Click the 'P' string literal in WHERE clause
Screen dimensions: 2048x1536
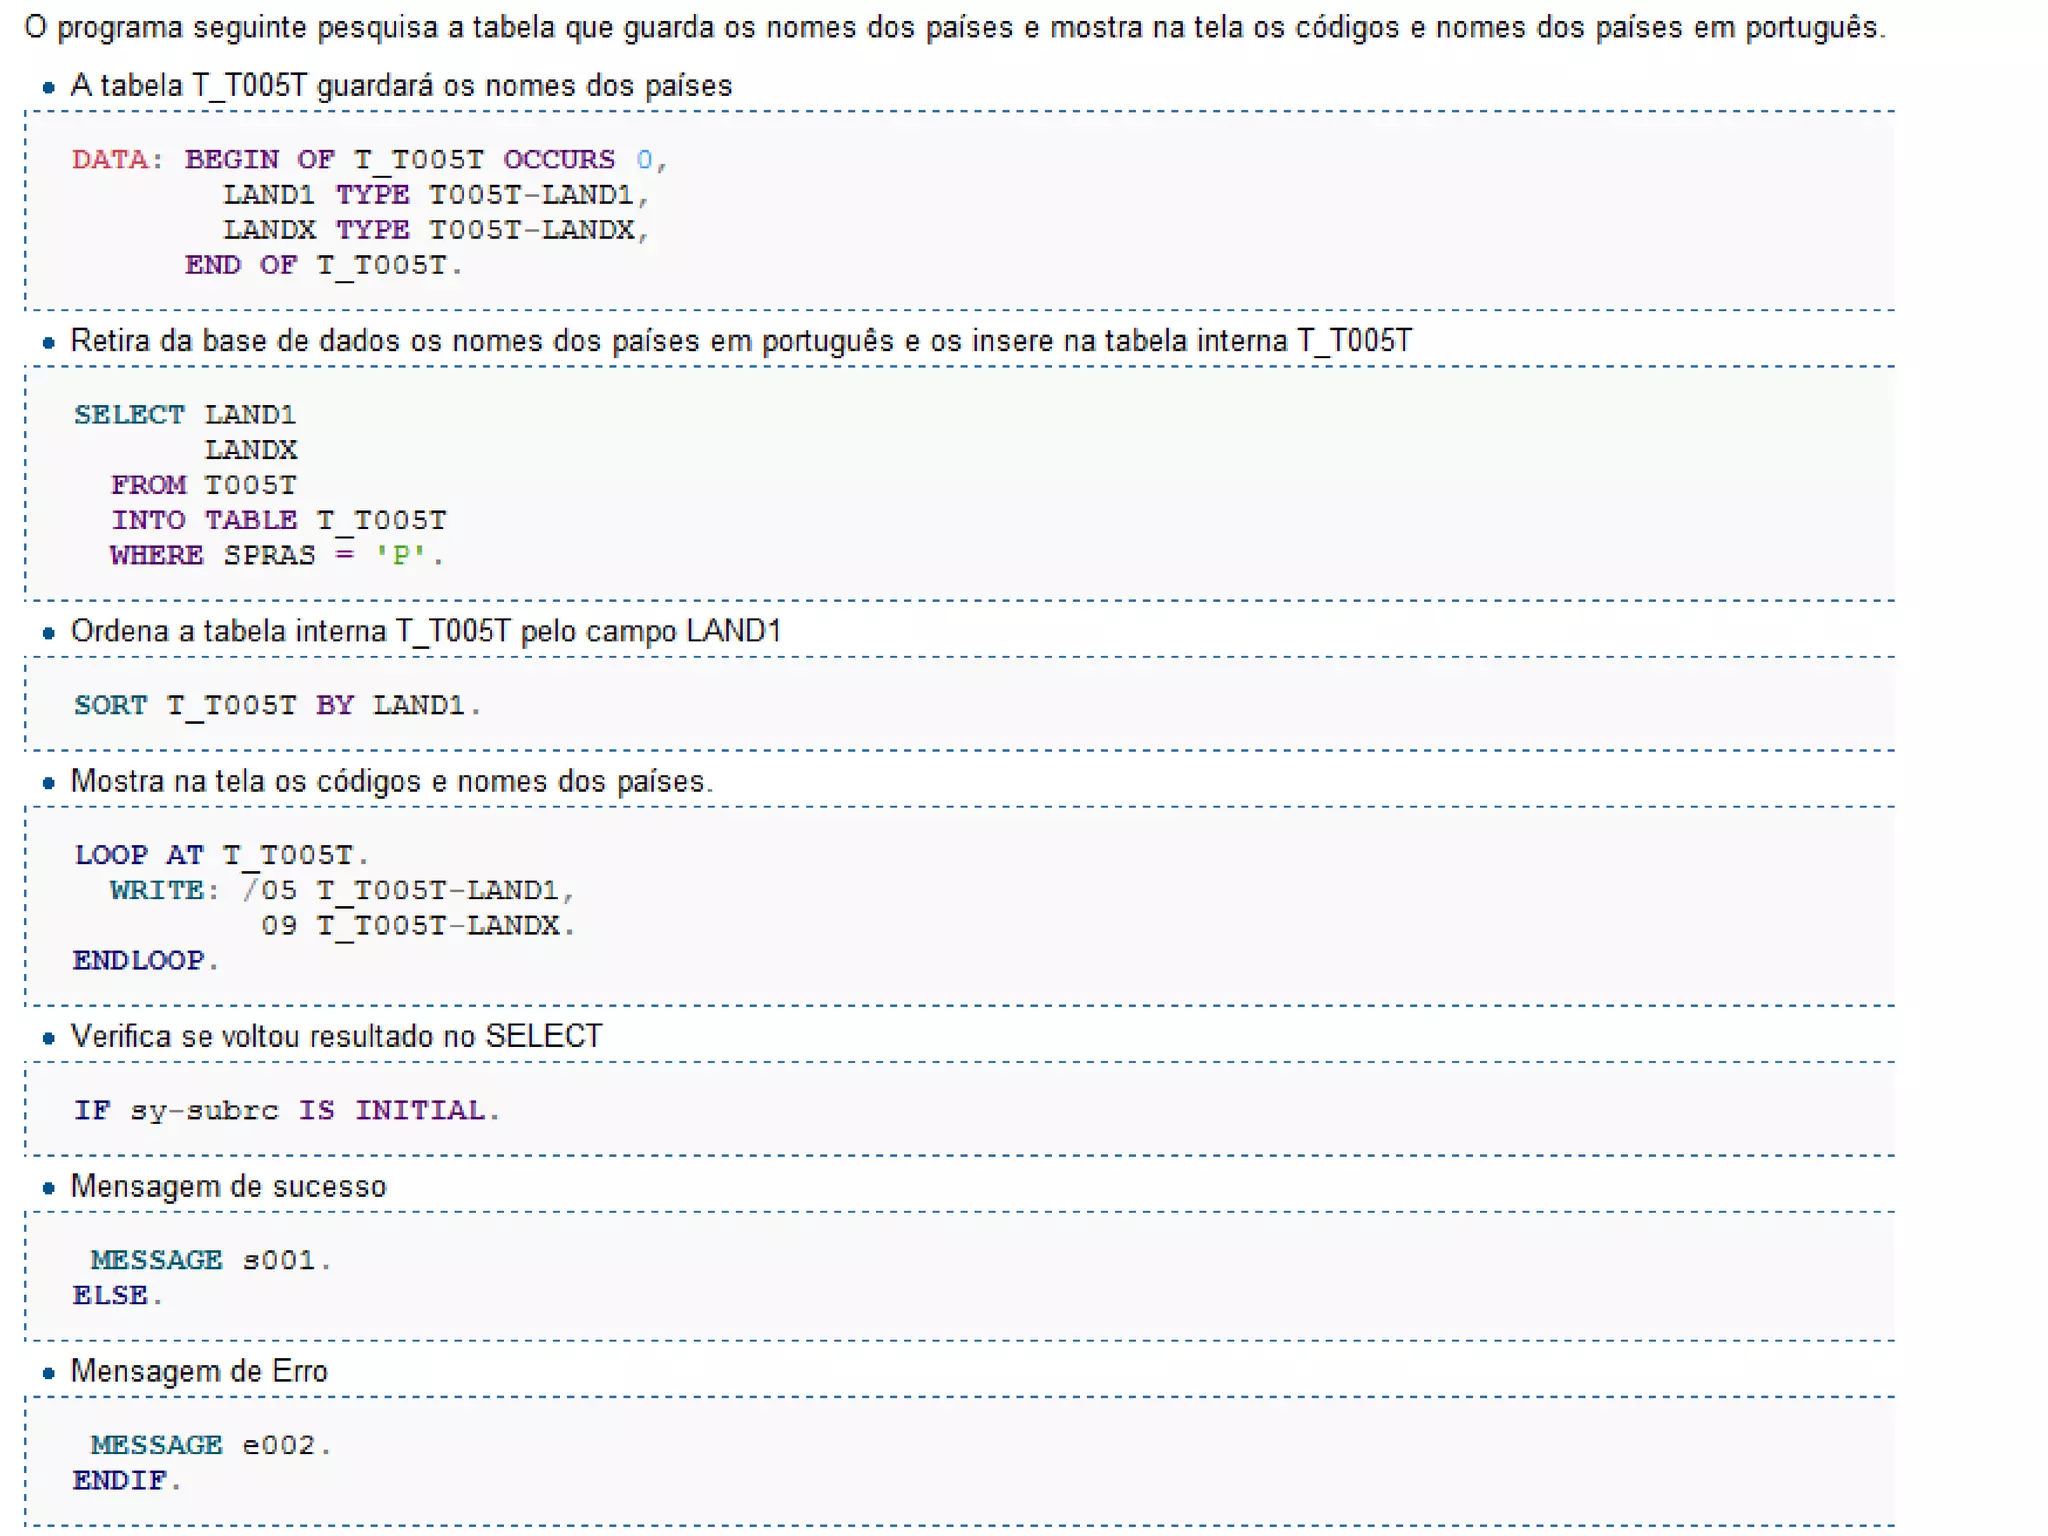click(x=400, y=555)
